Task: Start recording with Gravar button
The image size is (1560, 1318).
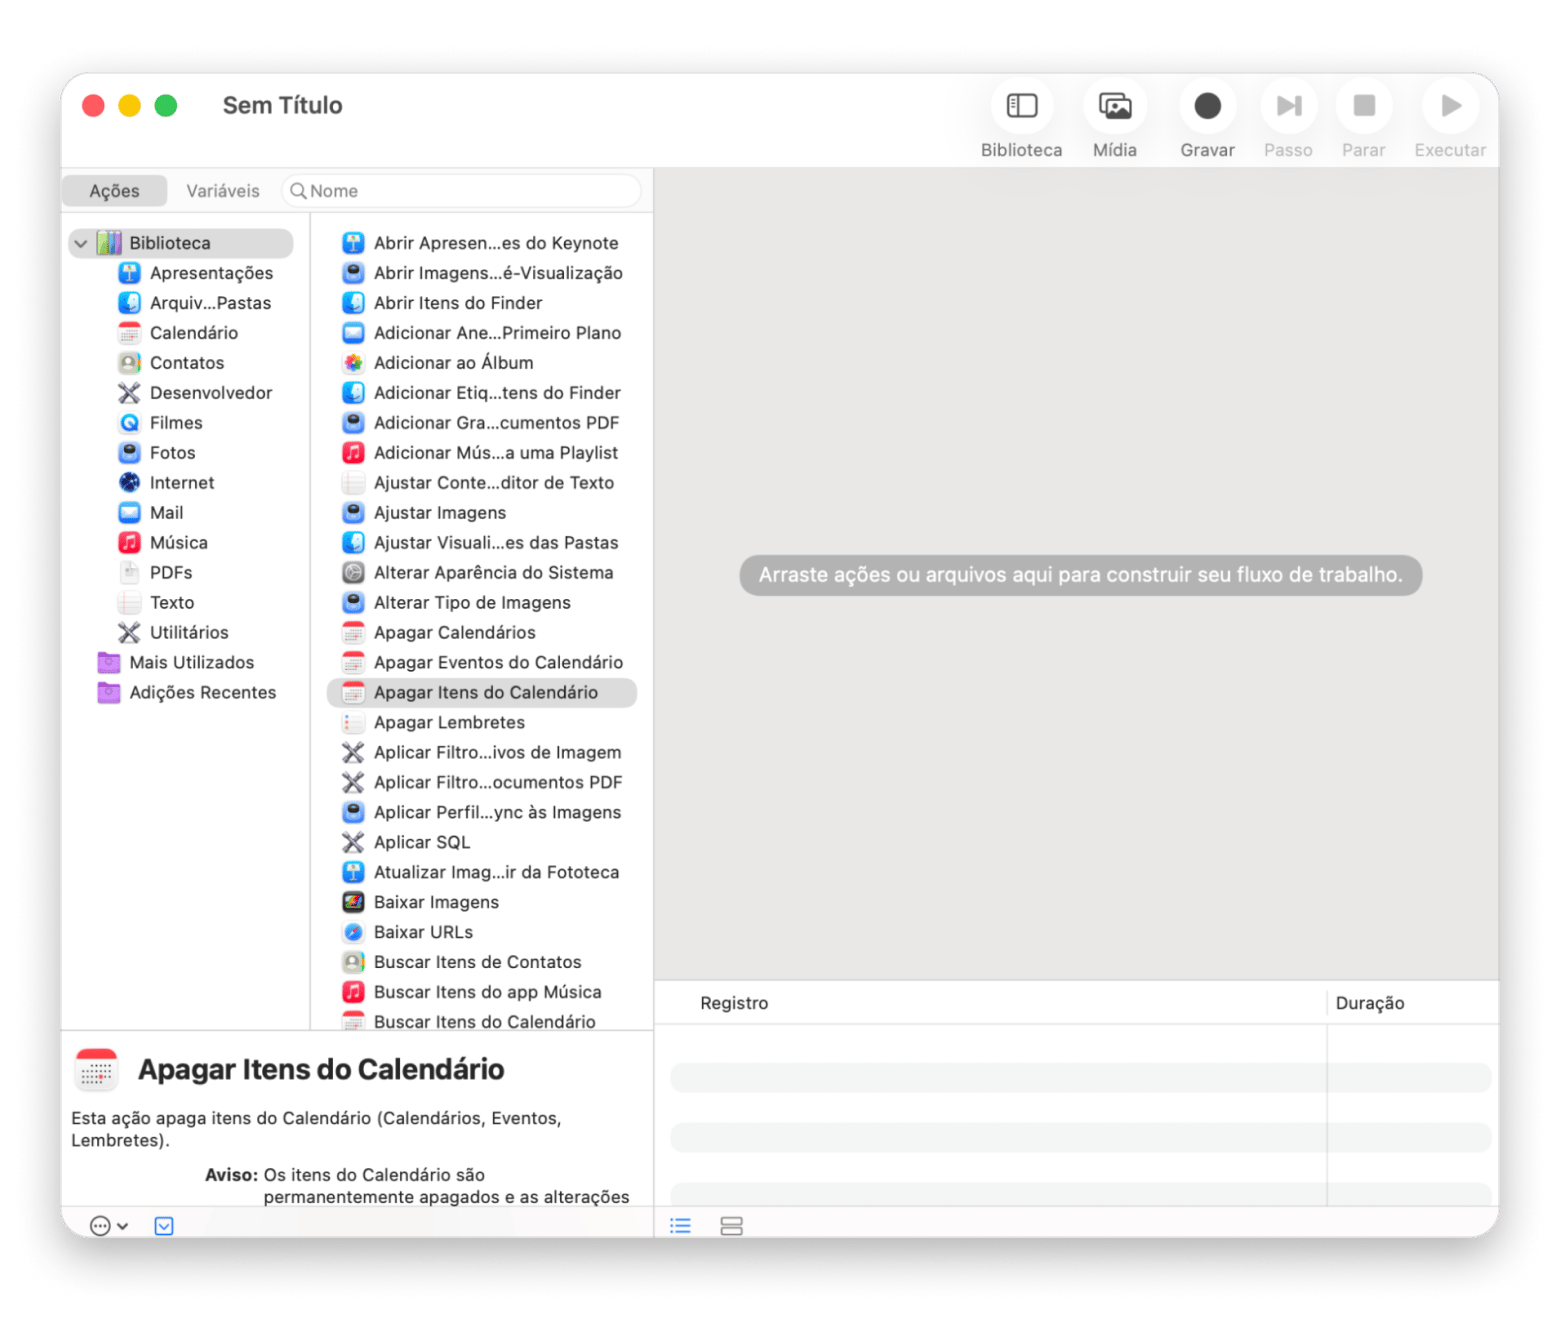Action: click(1207, 106)
